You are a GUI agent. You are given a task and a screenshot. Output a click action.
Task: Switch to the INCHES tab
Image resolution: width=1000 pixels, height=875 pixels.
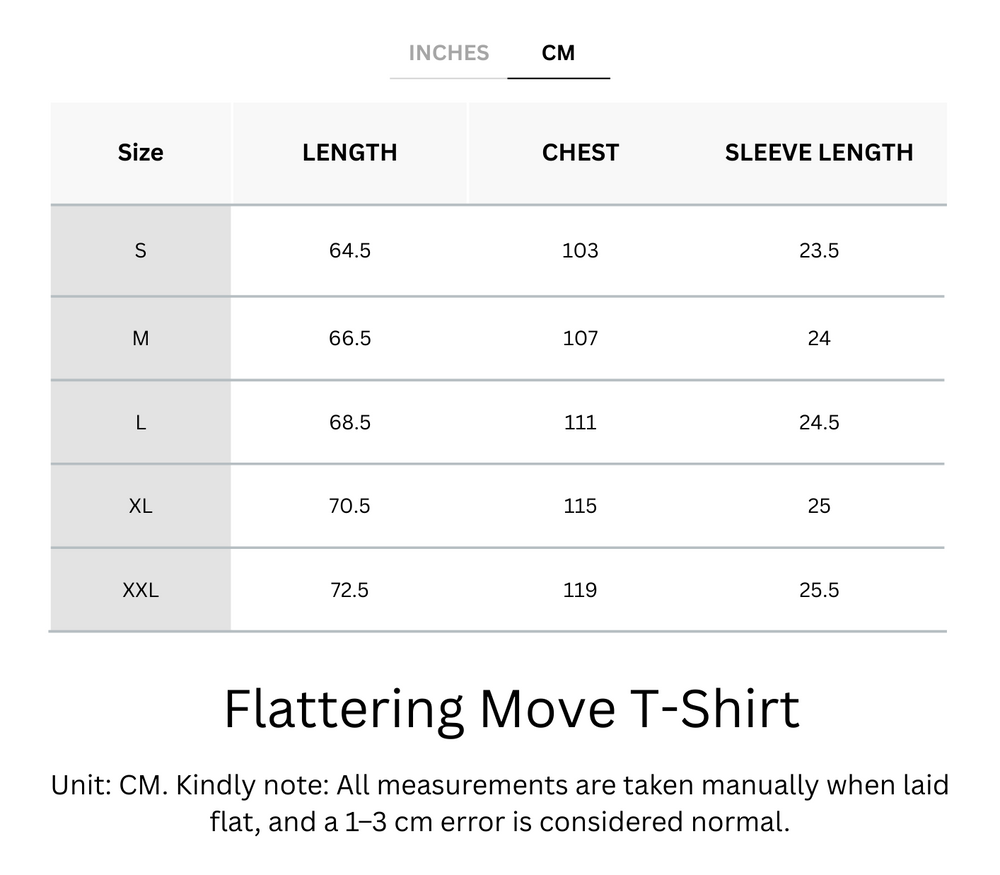[x=448, y=53]
